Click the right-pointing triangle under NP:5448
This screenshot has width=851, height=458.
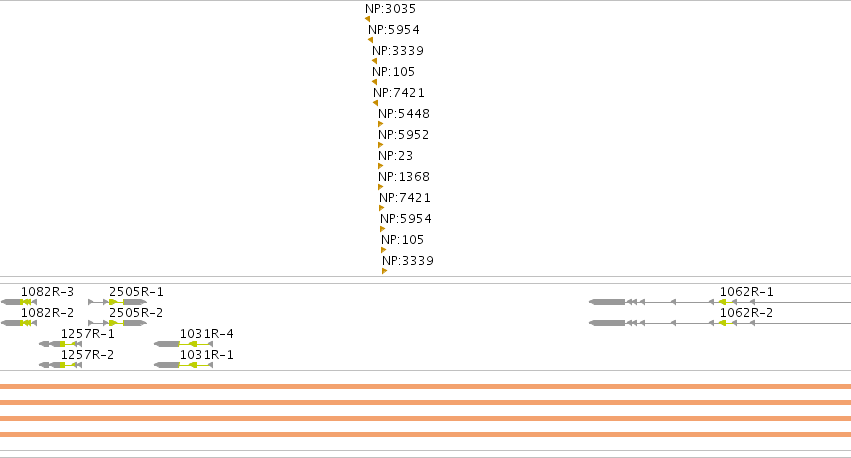tap(380, 124)
